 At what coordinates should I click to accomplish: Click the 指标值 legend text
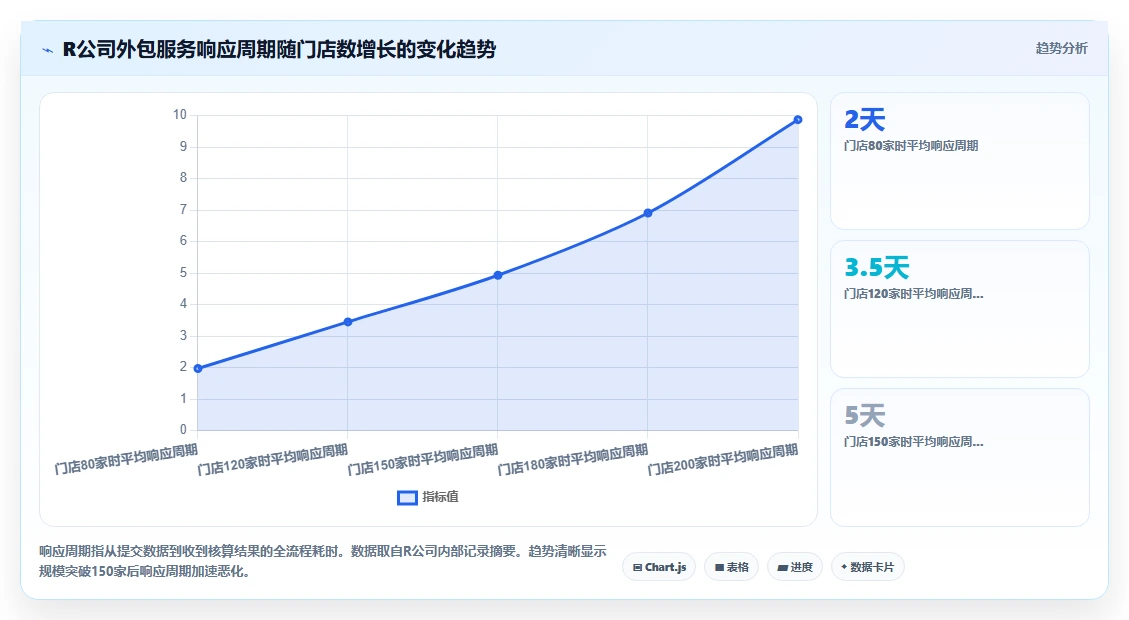(440, 497)
